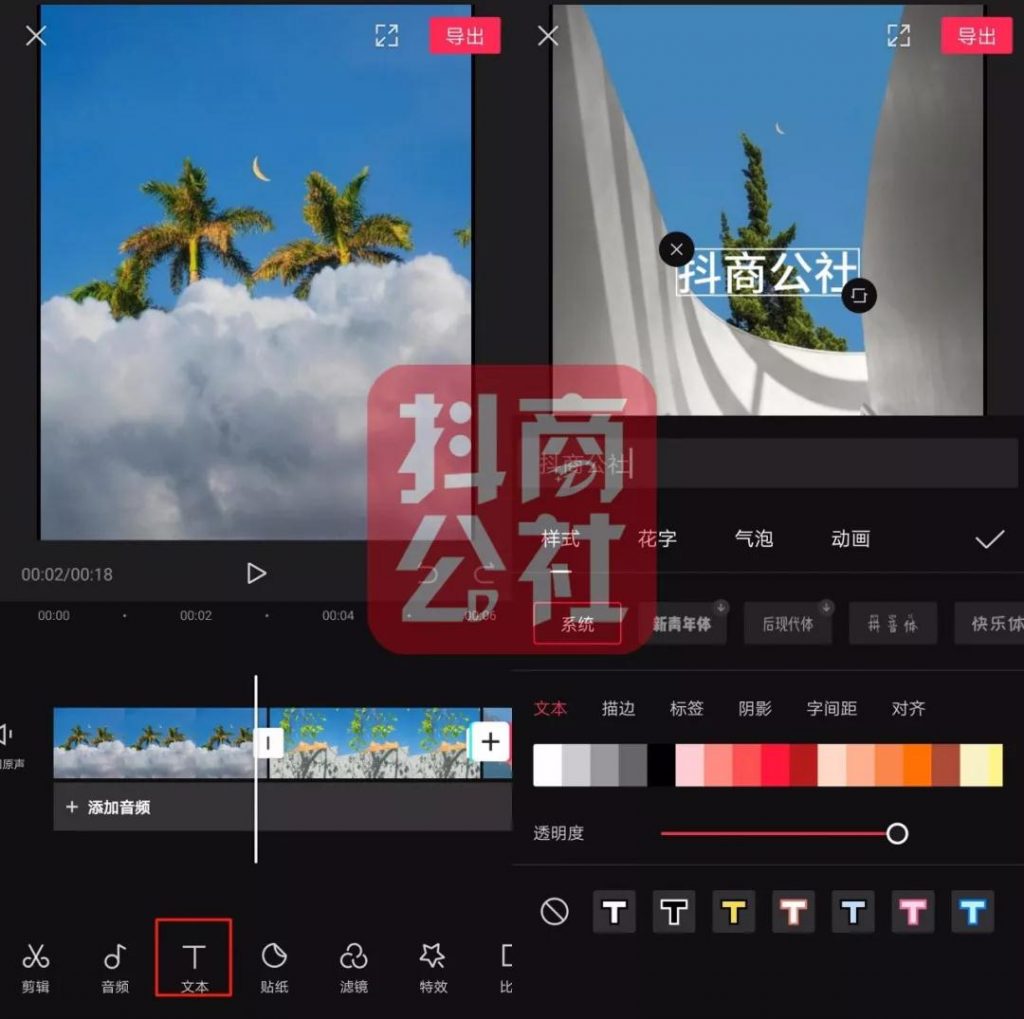Screen dimensions: 1024x1019
Task: Tap 导出 above the white building preview
Action: [x=977, y=35]
